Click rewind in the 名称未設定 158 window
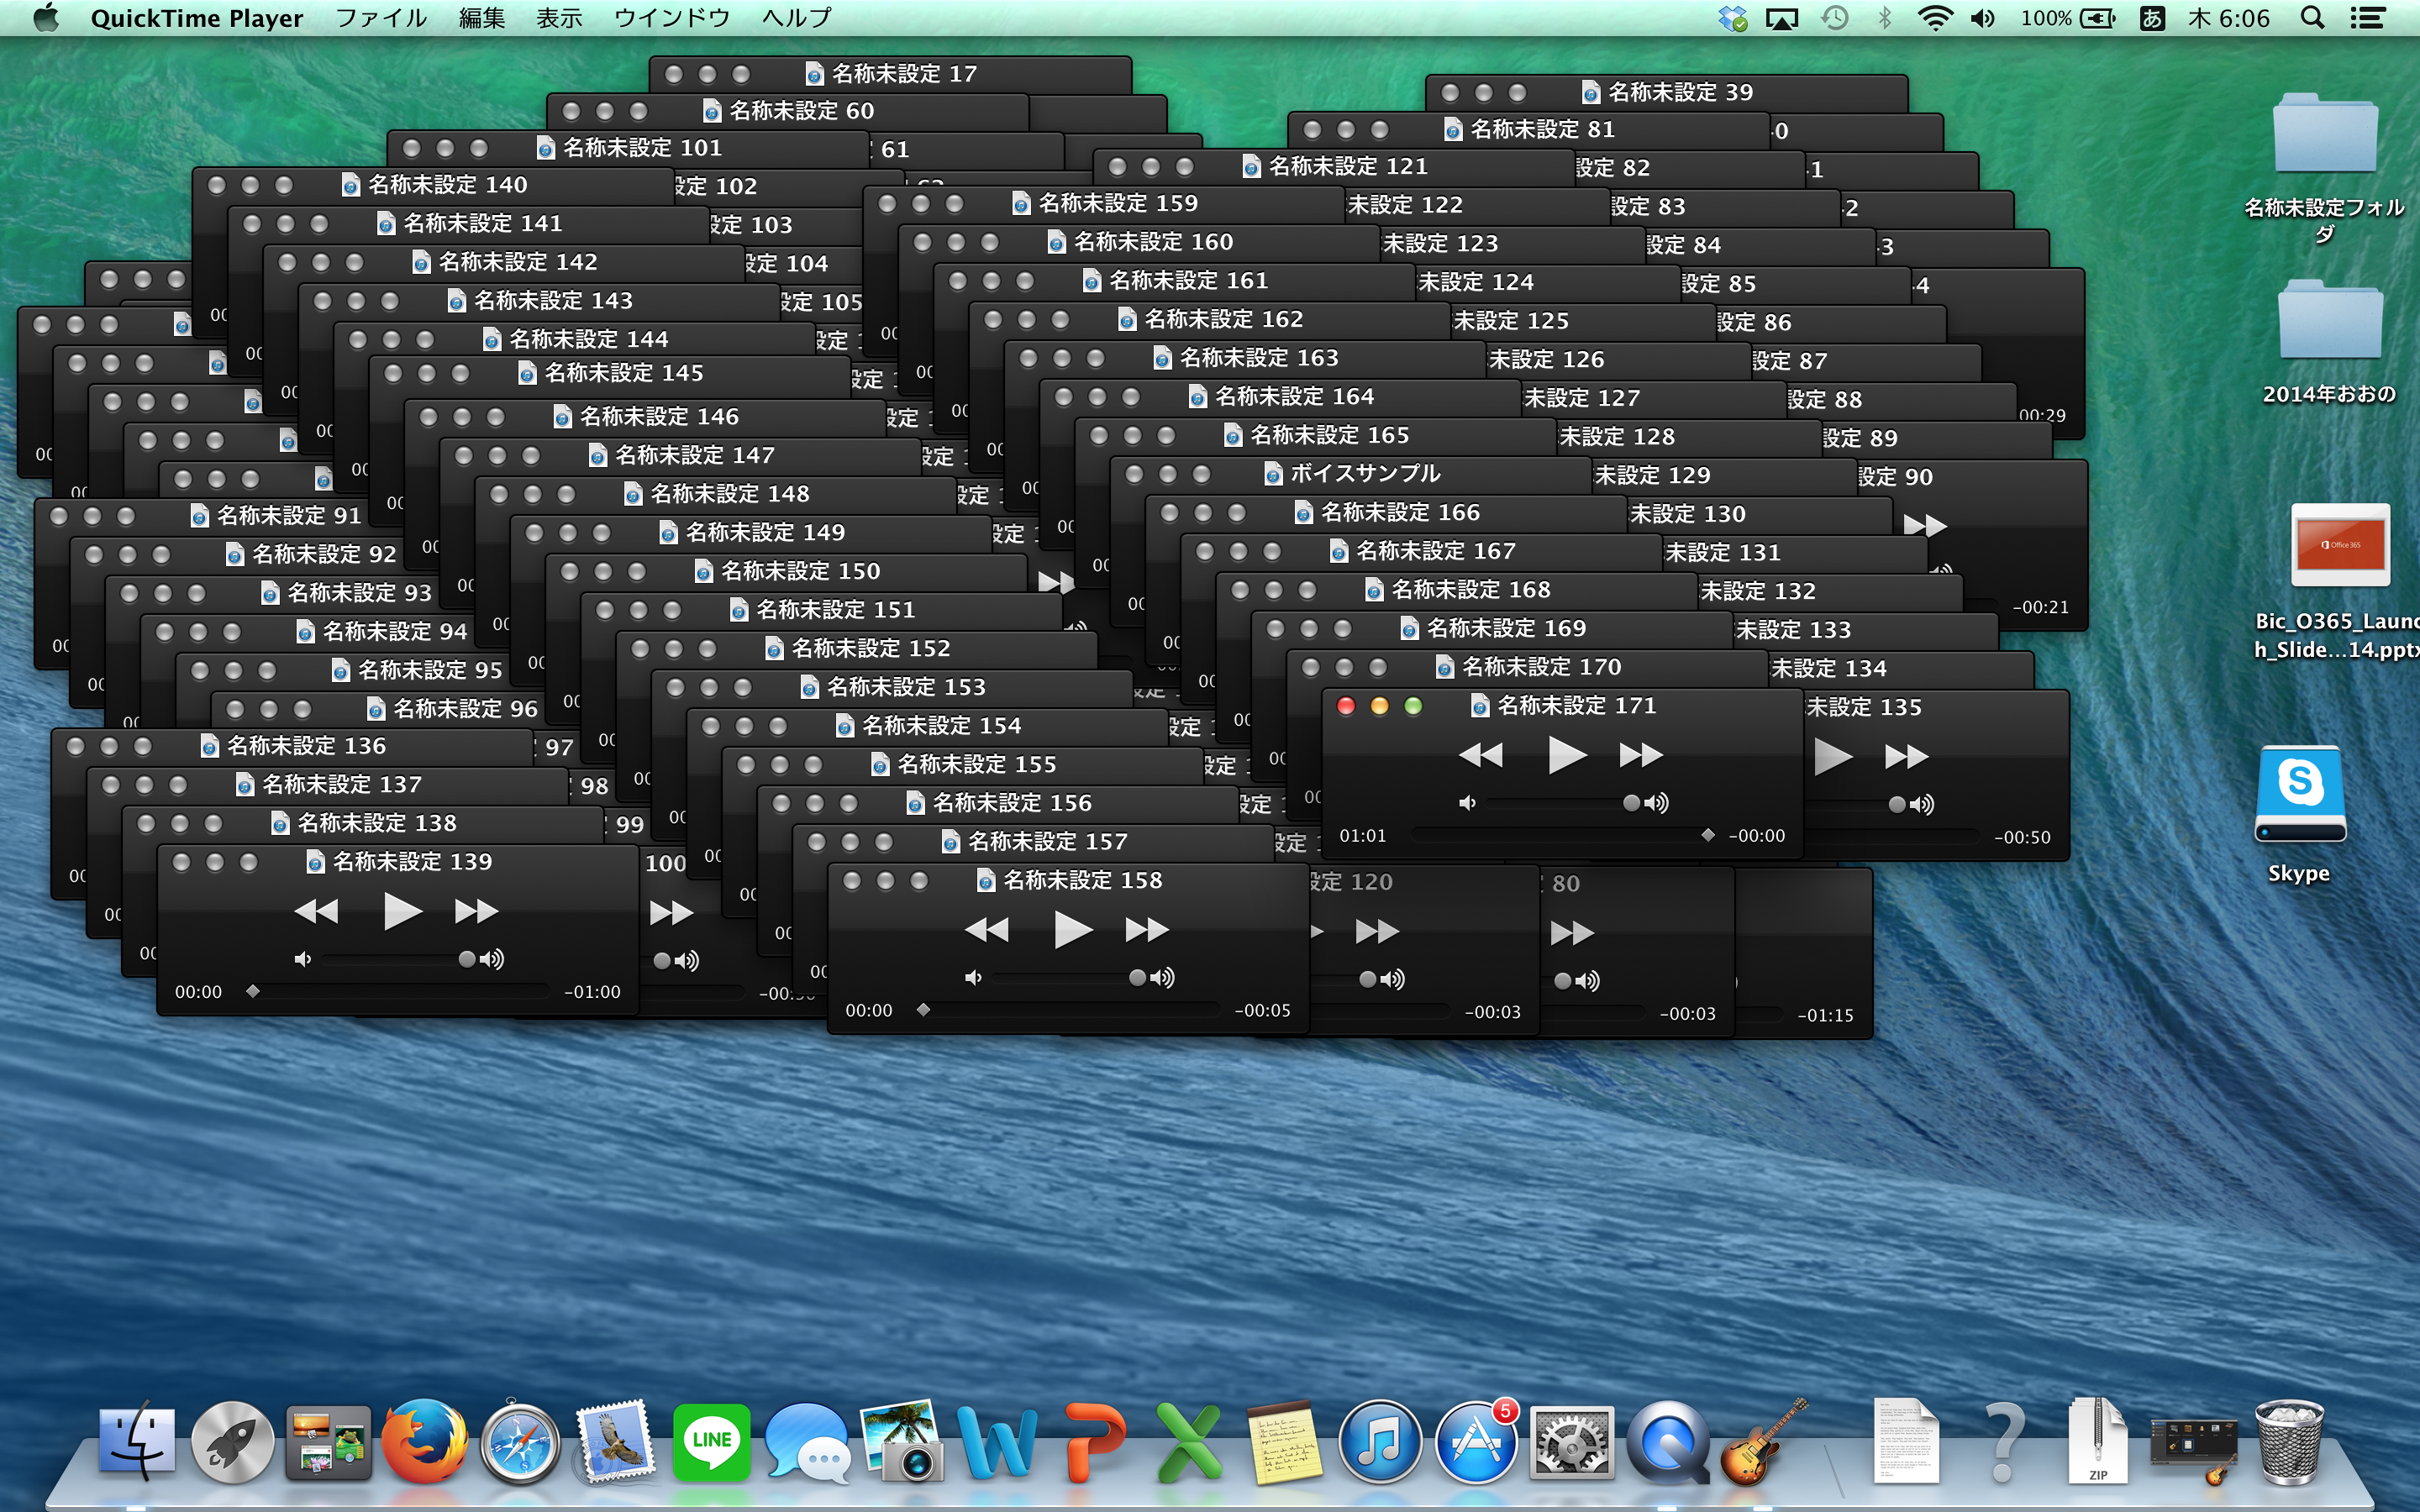 coord(986,931)
